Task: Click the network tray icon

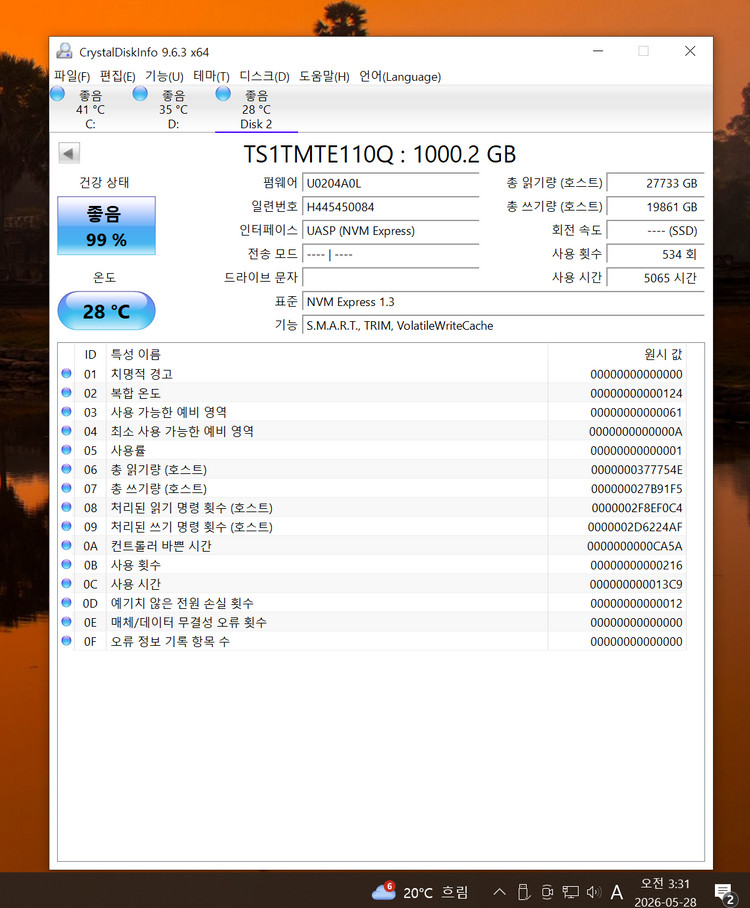Action: (x=570, y=892)
